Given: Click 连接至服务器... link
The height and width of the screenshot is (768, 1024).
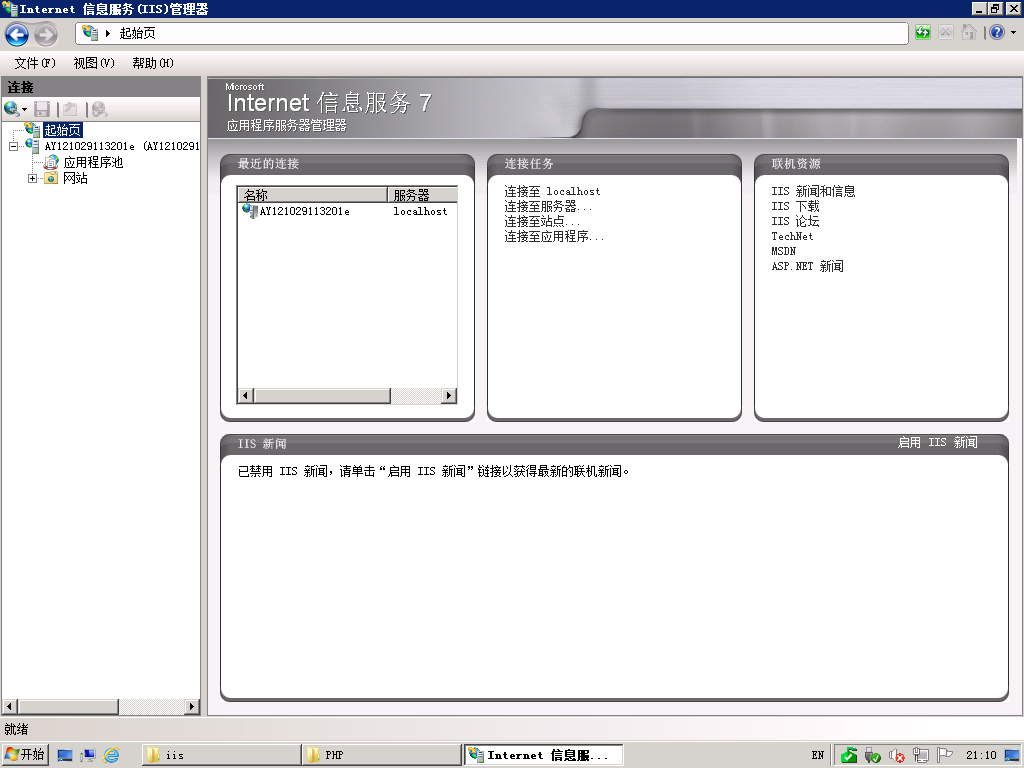Looking at the screenshot, I should point(548,206).
